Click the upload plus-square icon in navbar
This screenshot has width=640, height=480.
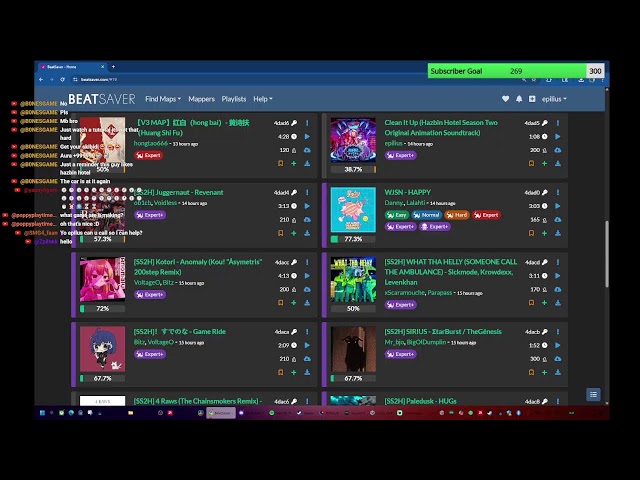pos(532,99)
